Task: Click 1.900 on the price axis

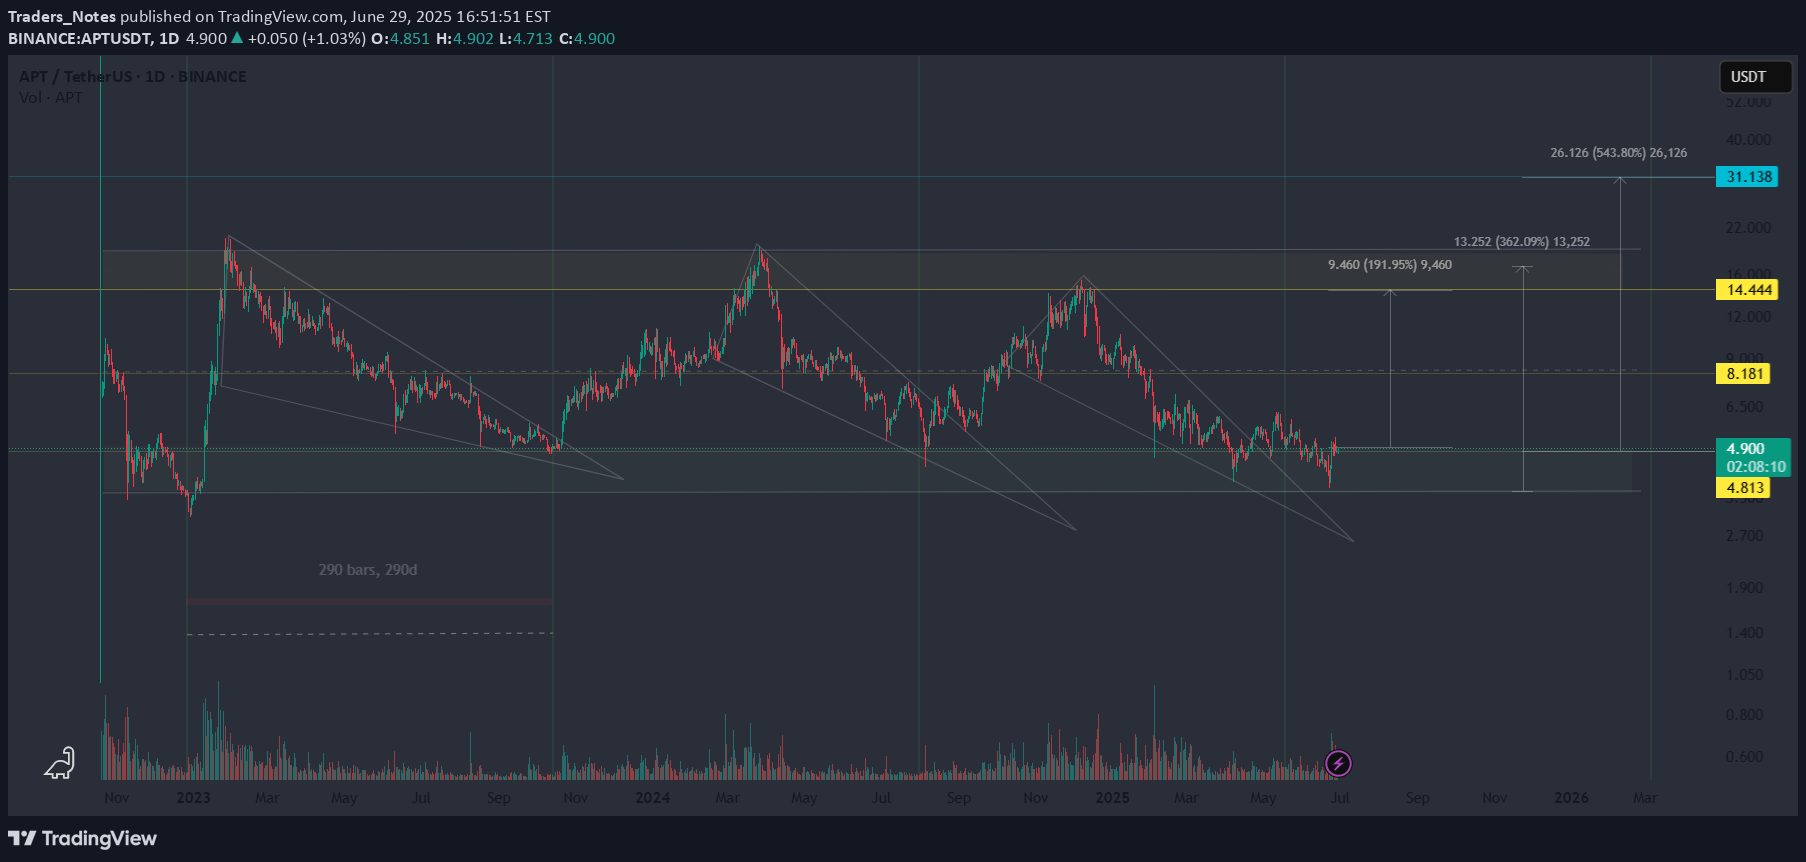Action: point(1745,588)
